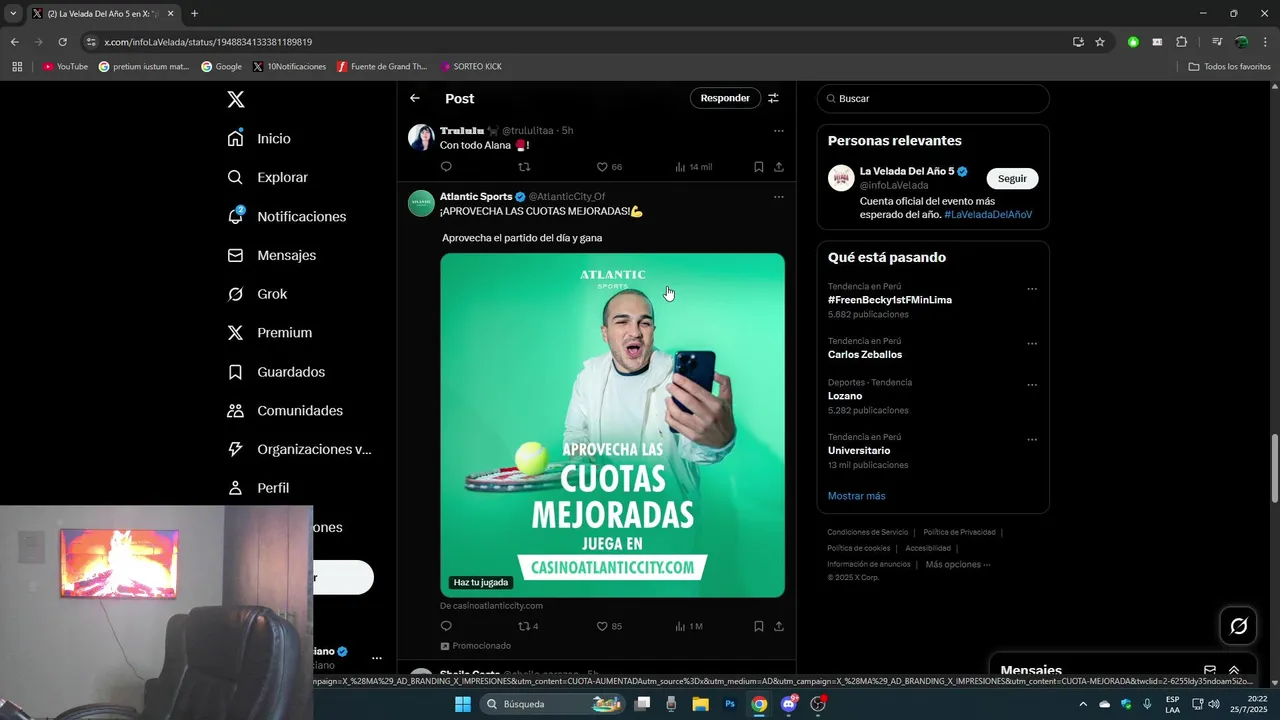Click Atlantic Sports avatar
The width and height of the screenshot is (1280, 720).
pyautogui.click(x=421, y=203)
